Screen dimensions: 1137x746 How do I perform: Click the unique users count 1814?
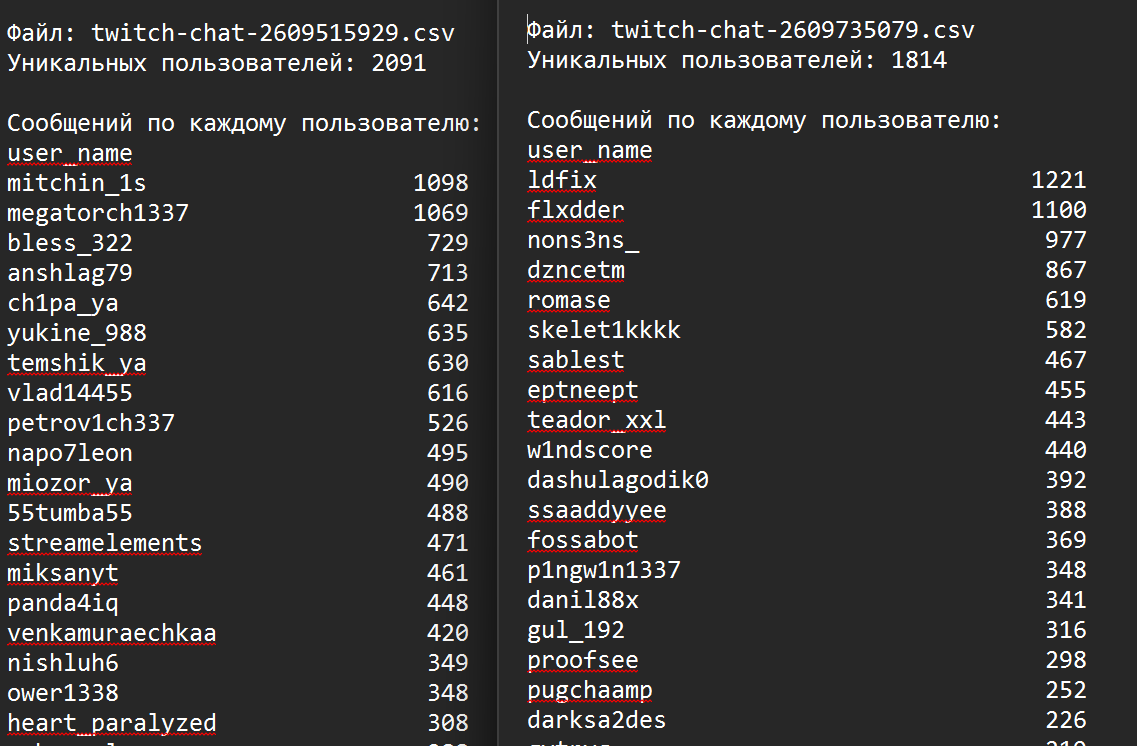918,61
